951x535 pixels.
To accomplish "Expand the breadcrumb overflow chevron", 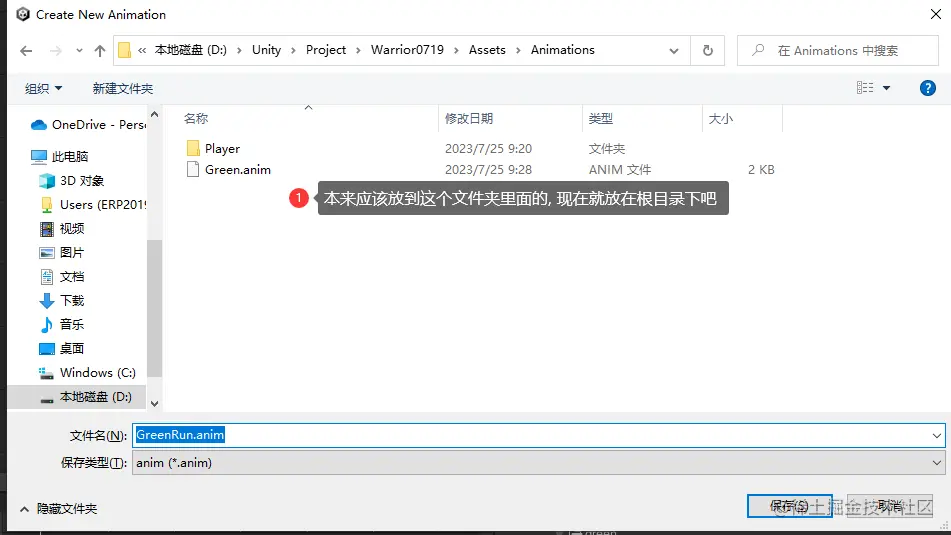I will (142, 50).
